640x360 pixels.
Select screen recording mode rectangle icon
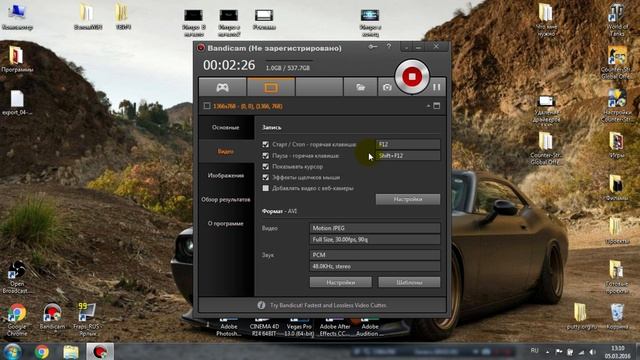(271, 87)
